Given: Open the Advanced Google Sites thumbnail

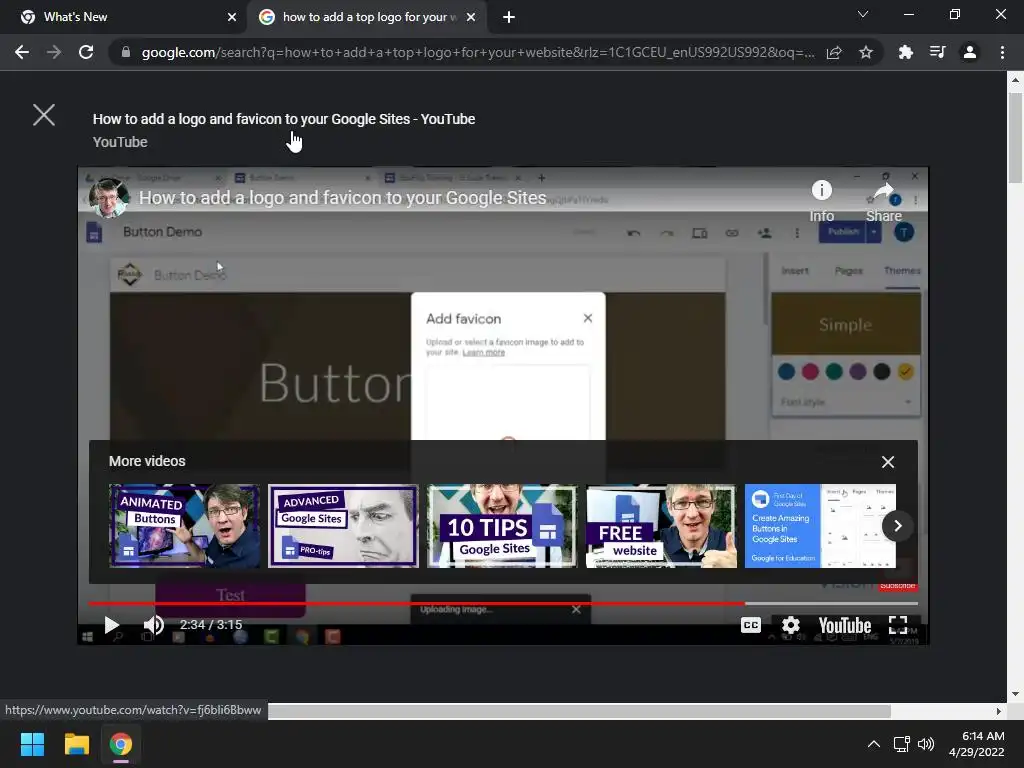Looking at the screenshot, I should coord(343,526).
